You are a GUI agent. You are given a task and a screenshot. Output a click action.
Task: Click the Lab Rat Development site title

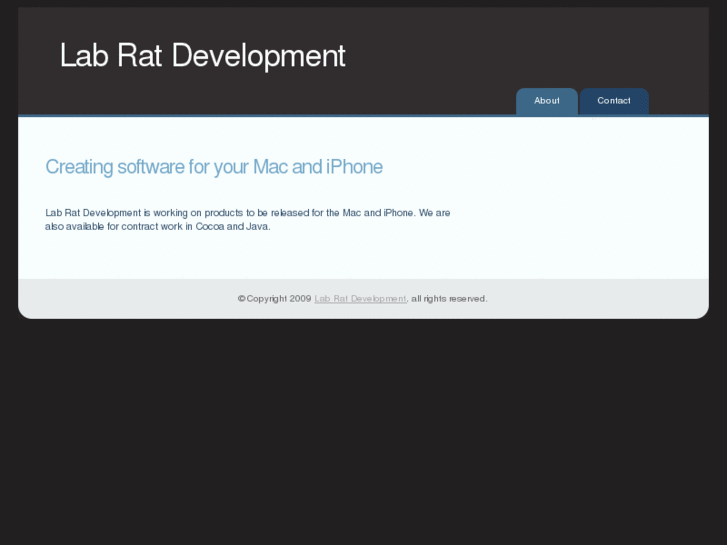[x=202, y=56]
